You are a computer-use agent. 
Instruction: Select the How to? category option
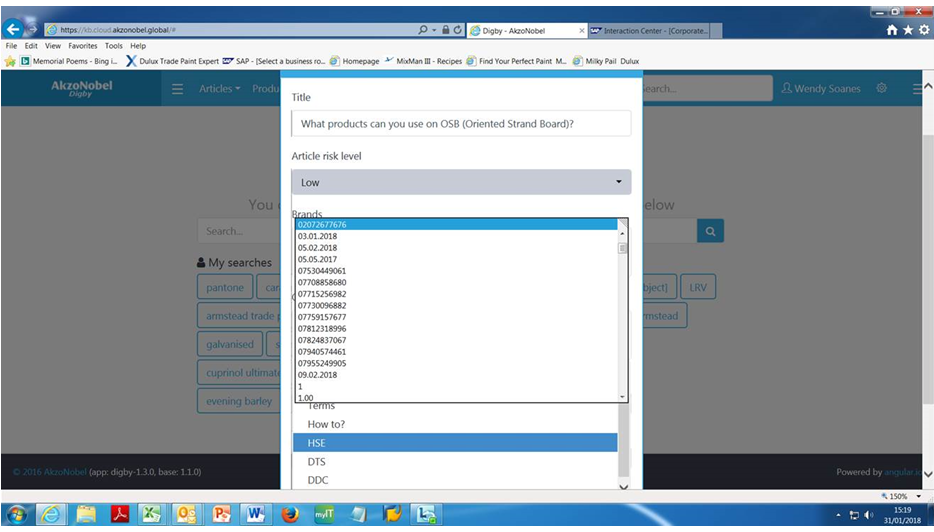[455, 424]
